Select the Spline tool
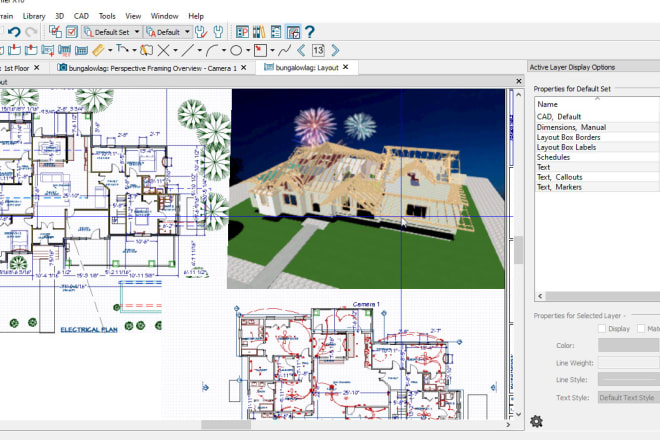The width and height of the screenshot is (660, 440). tap(285, 51)
